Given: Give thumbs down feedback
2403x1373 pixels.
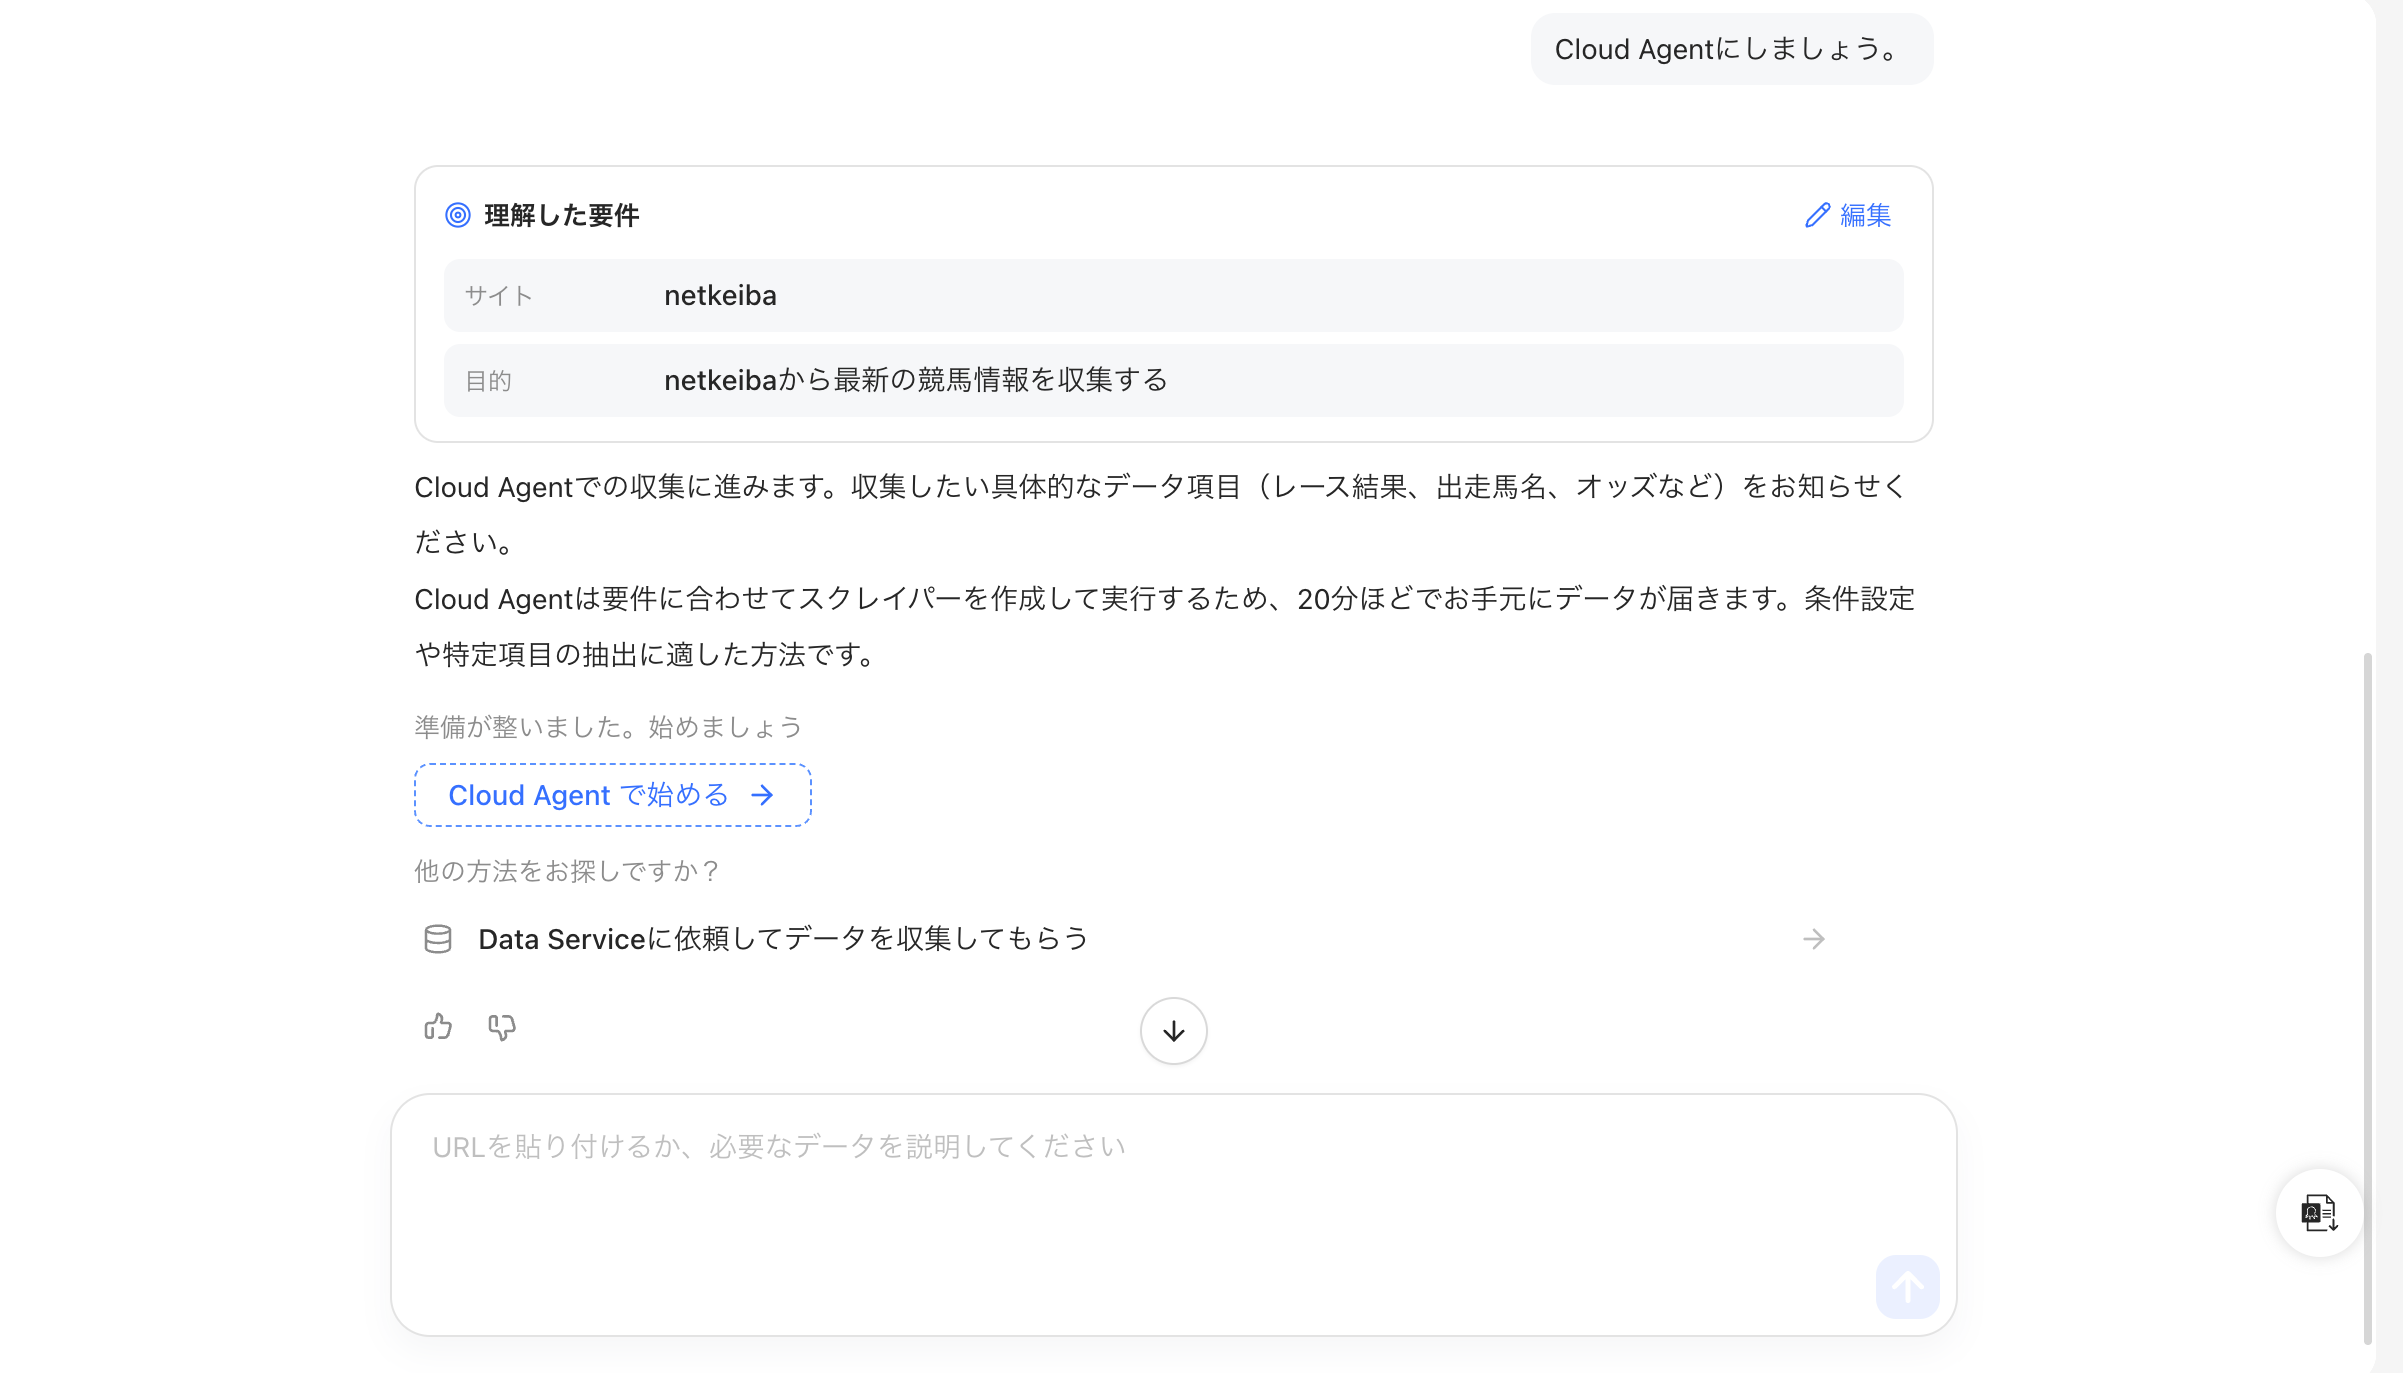Looking at the screenshot, I should click(x=502, y=1027).
